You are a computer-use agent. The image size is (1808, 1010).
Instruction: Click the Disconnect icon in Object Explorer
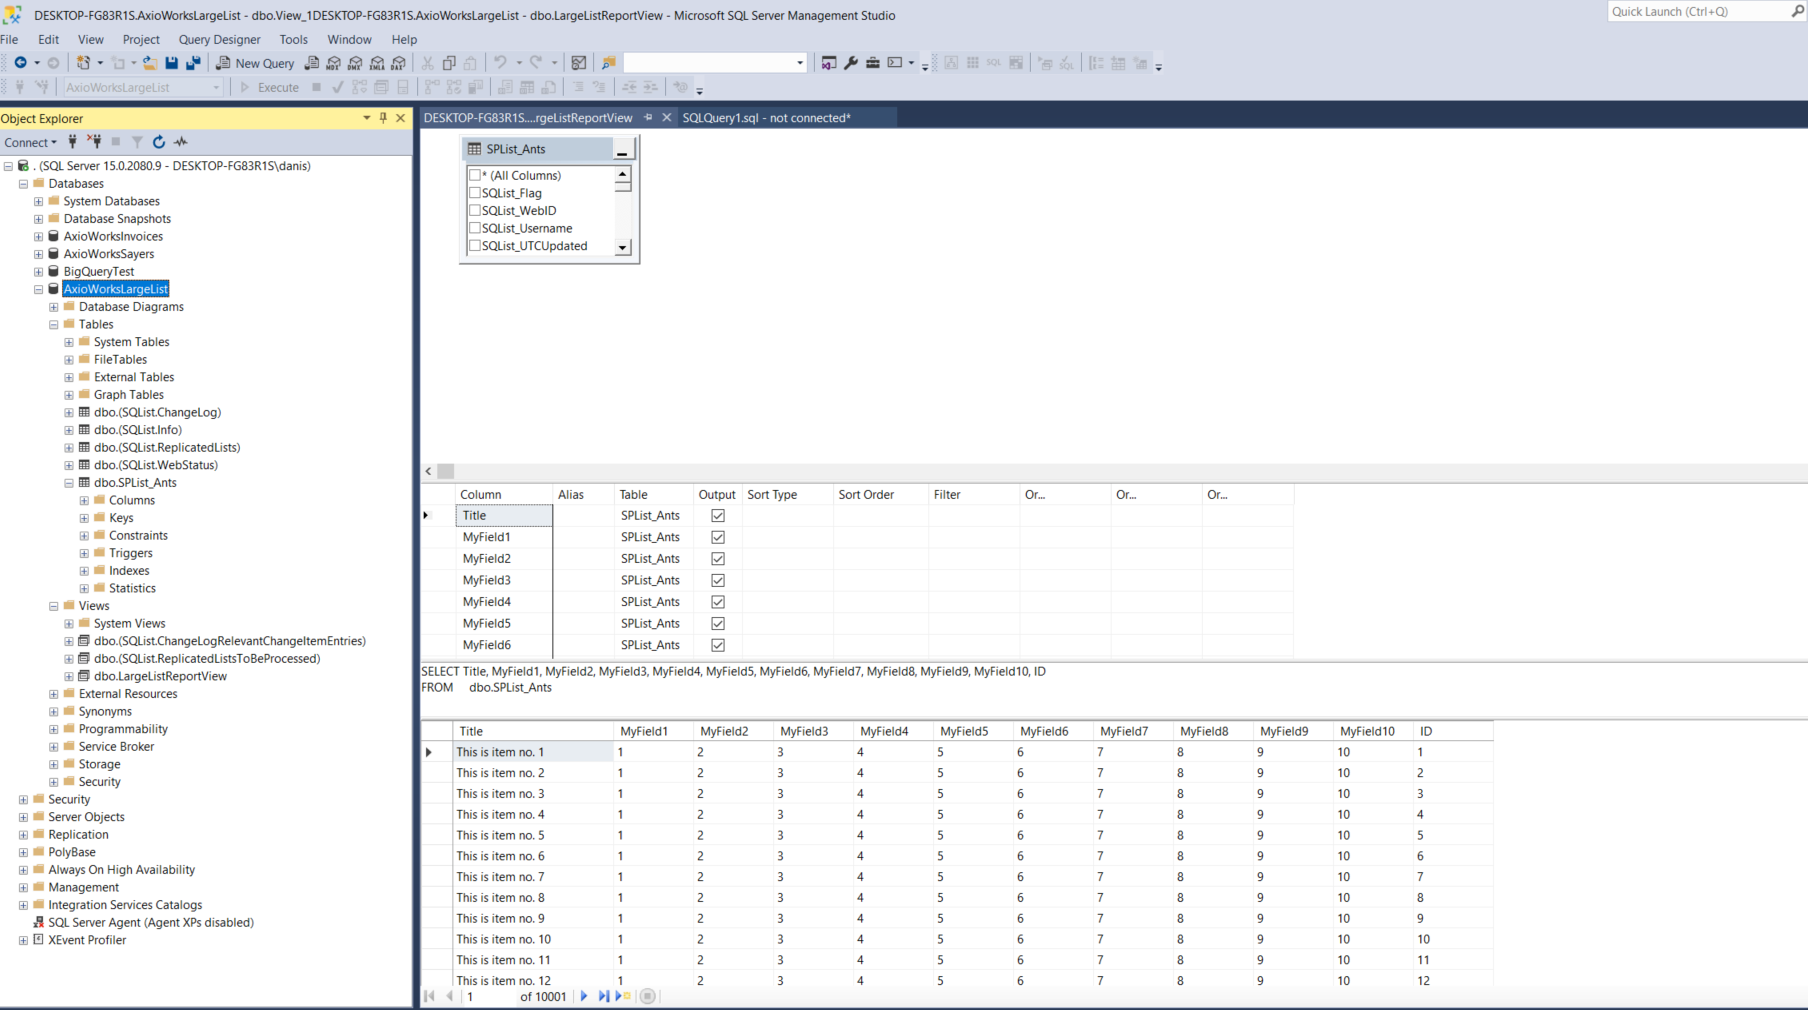click(94, 142)
